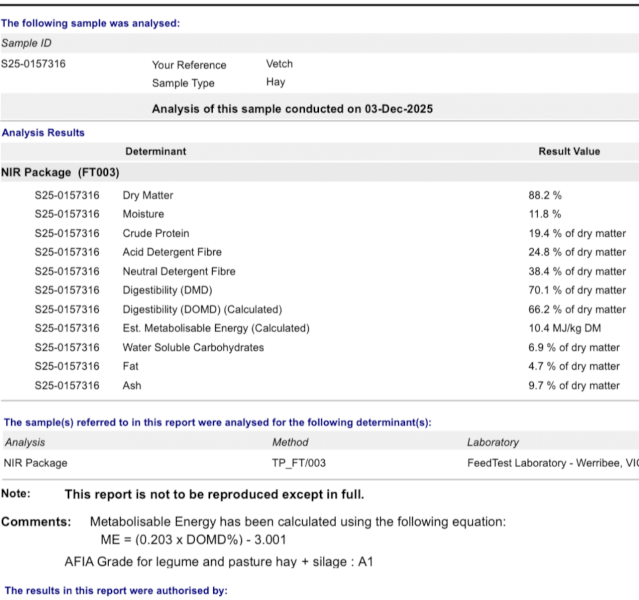Select the 'NIR Package (FT003)' group heading
This screenshot has height=600, width=639.
click(x=60, y=173)
